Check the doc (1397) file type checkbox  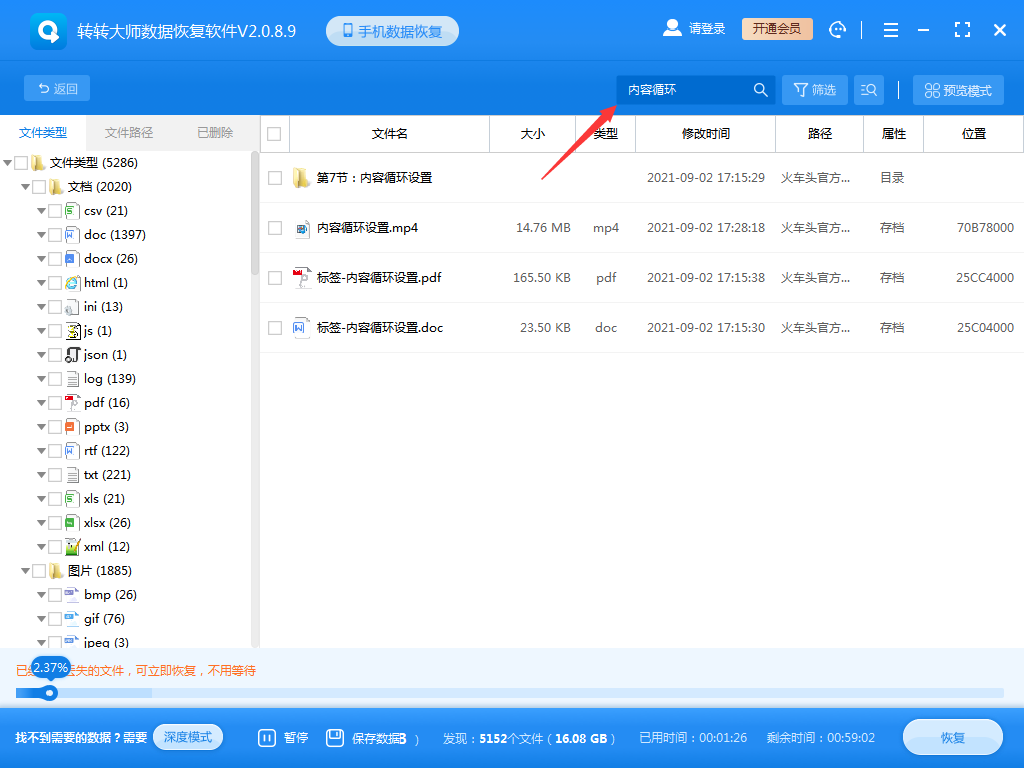click(x=55, y=234)
